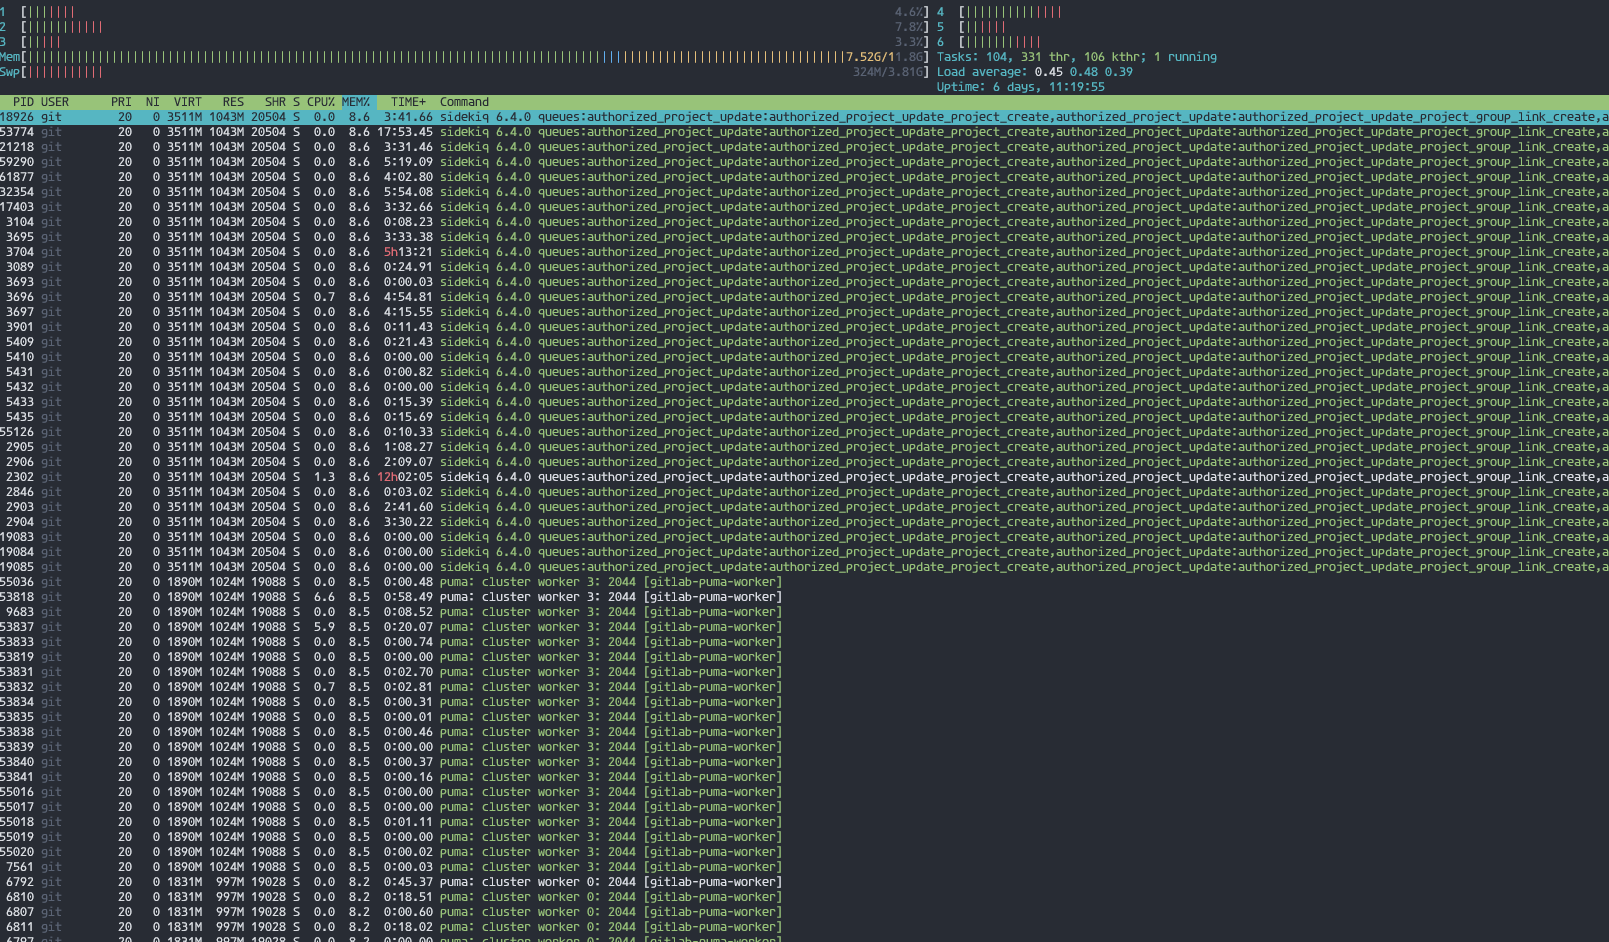Select the sidekiq row with PID 53774
The height and width of the screenshot is (942, 1609).
coord(804,132)
